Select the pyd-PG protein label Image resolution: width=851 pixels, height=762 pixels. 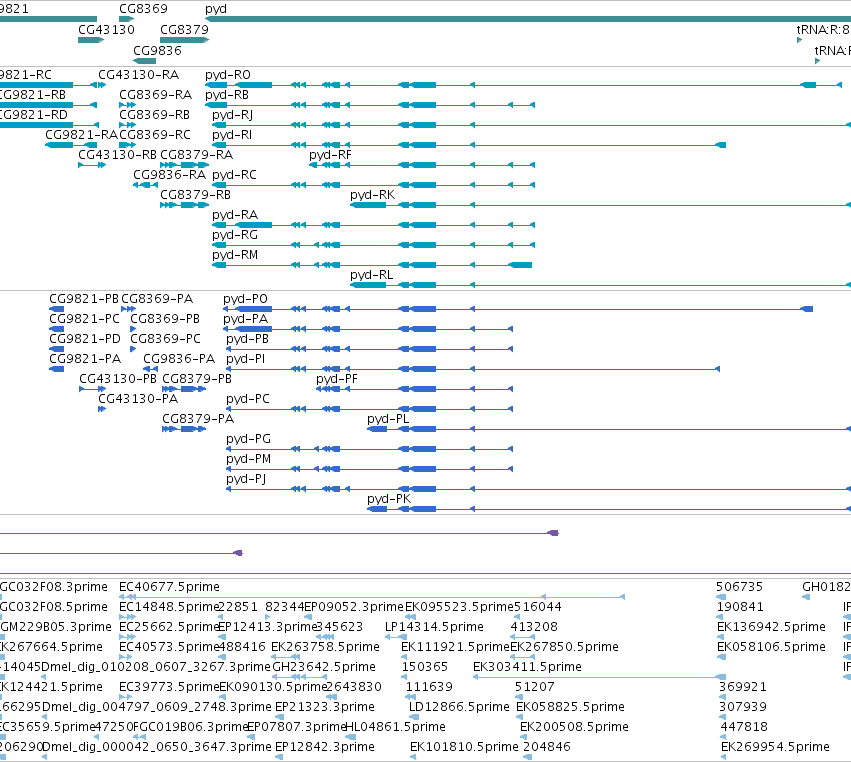click(x=249, y=440)
